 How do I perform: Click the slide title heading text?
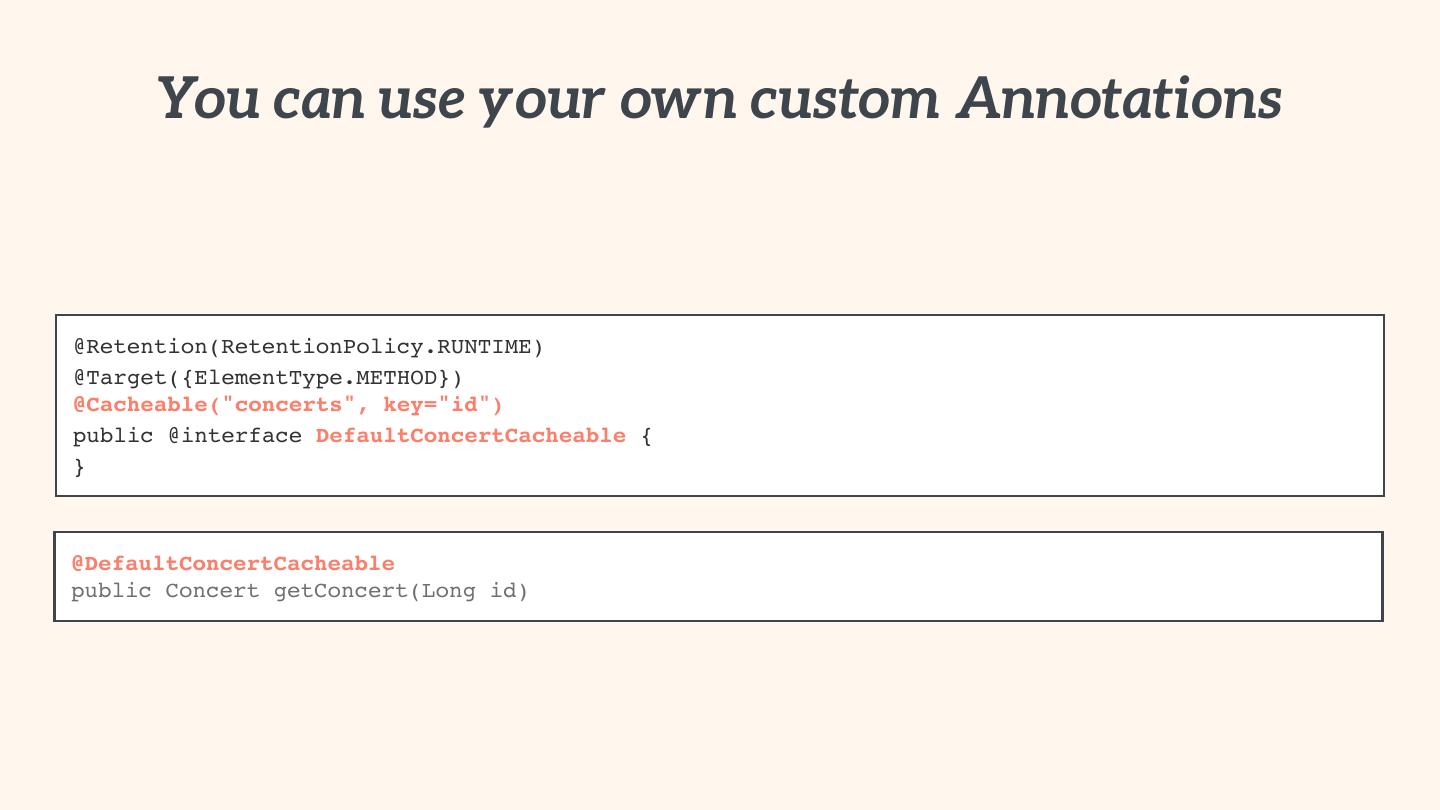pyautogui.click(x=719, y=98)
